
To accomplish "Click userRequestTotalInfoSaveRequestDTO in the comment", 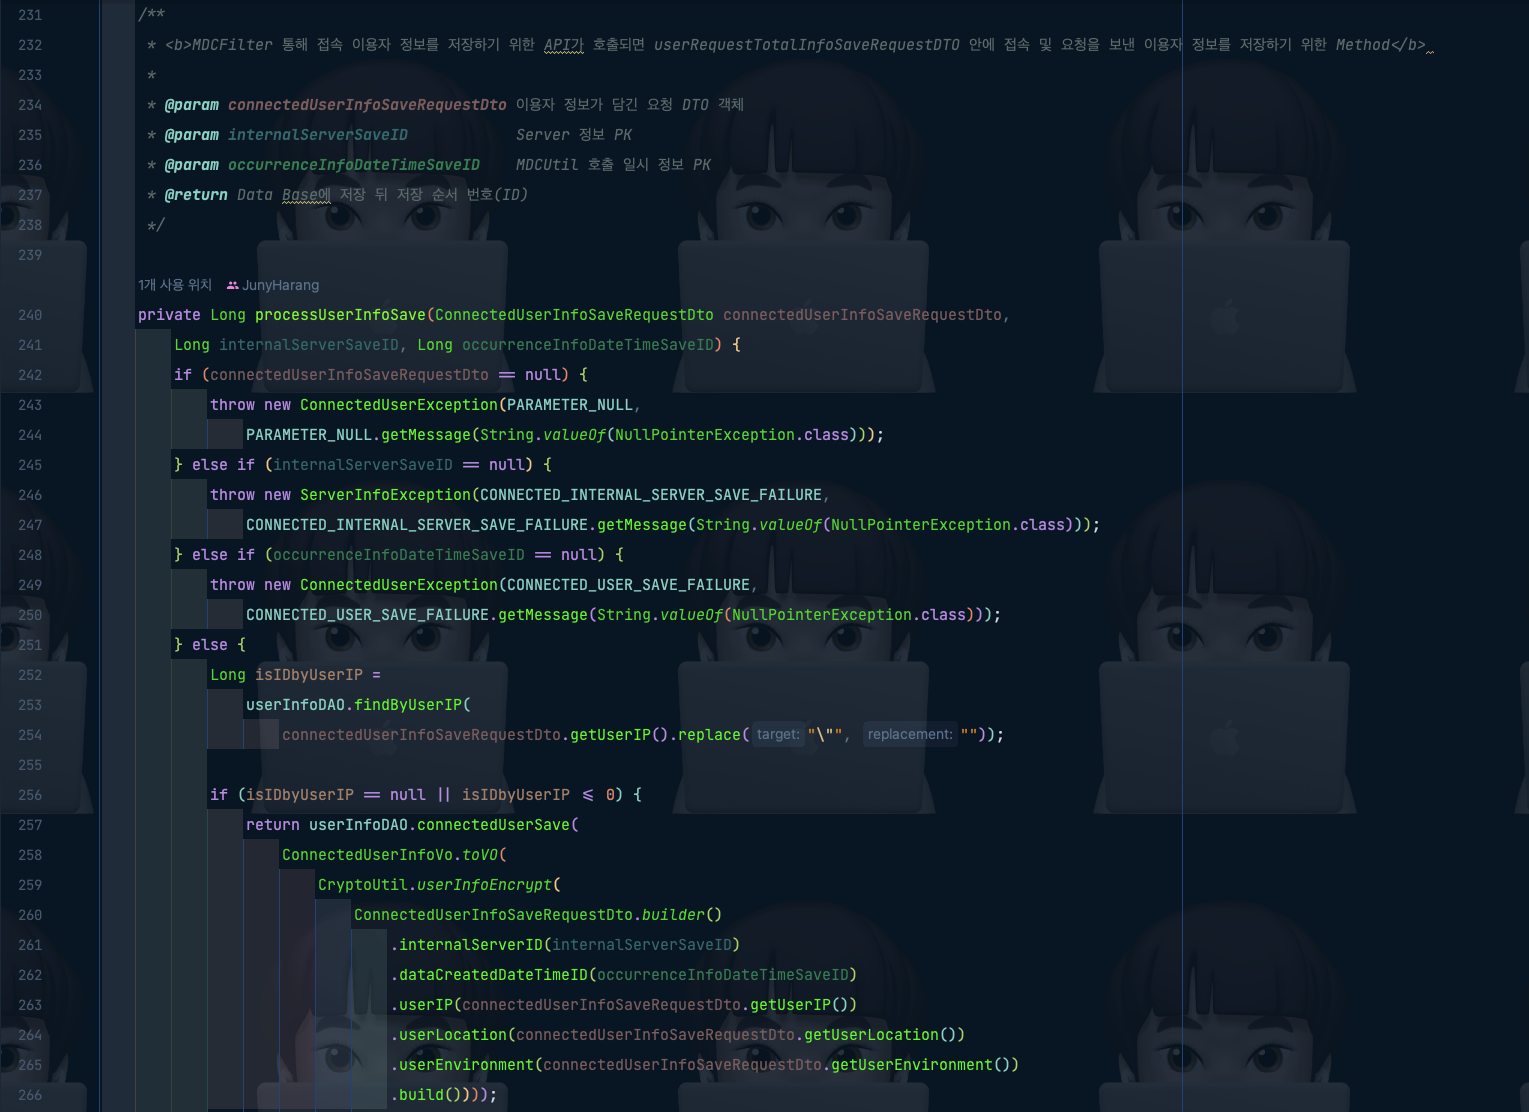I will coord(807,45).
